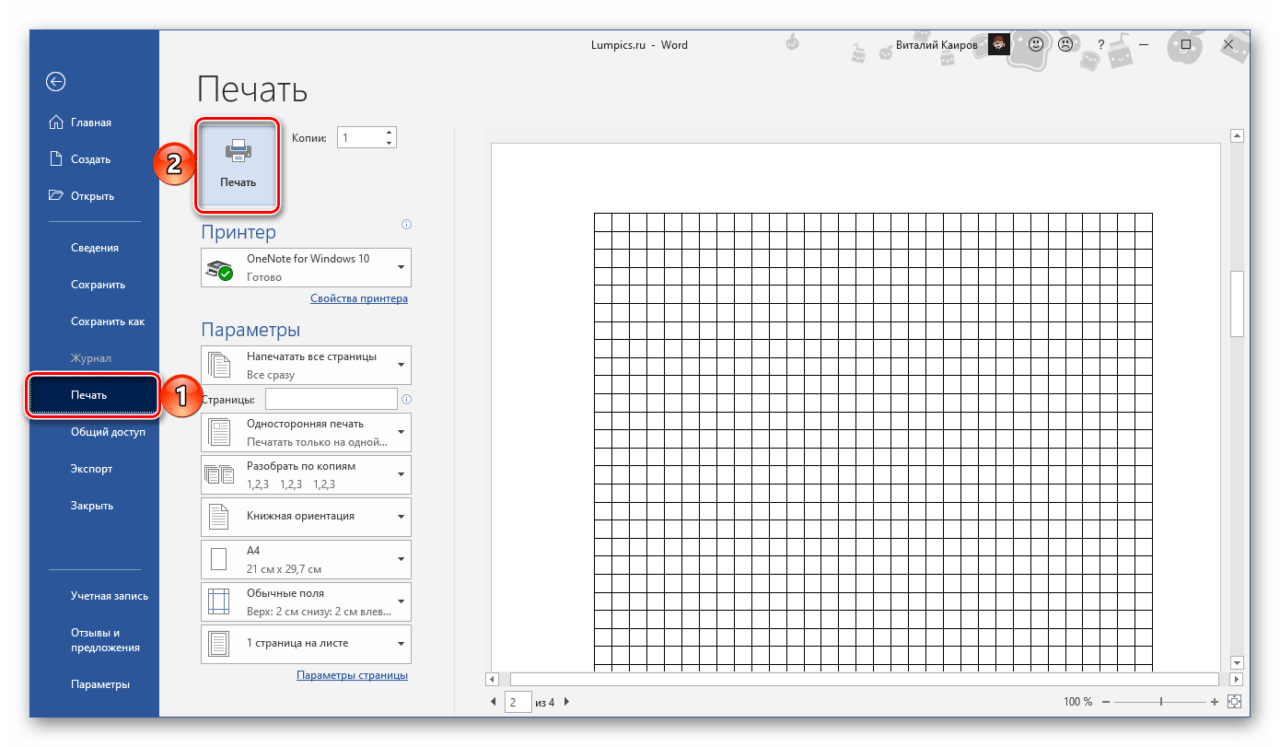Click the vertical scrollbar thumb in preview
1280x747 pixels.
pos(1237,304)
